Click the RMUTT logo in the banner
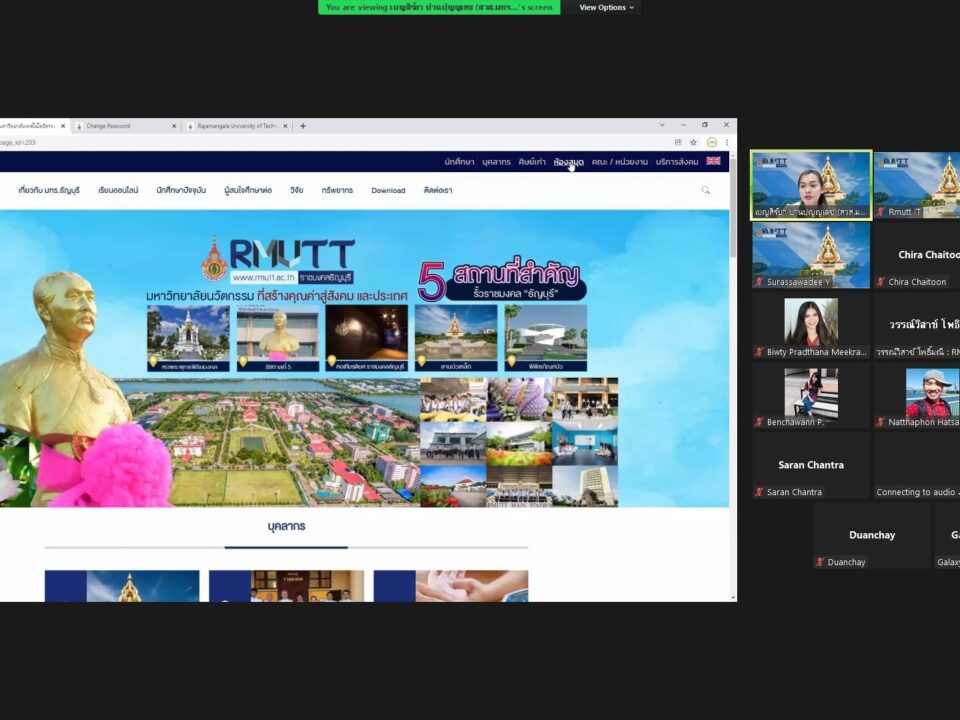Viewport: 960px width, 720px height. pos(279,260)
